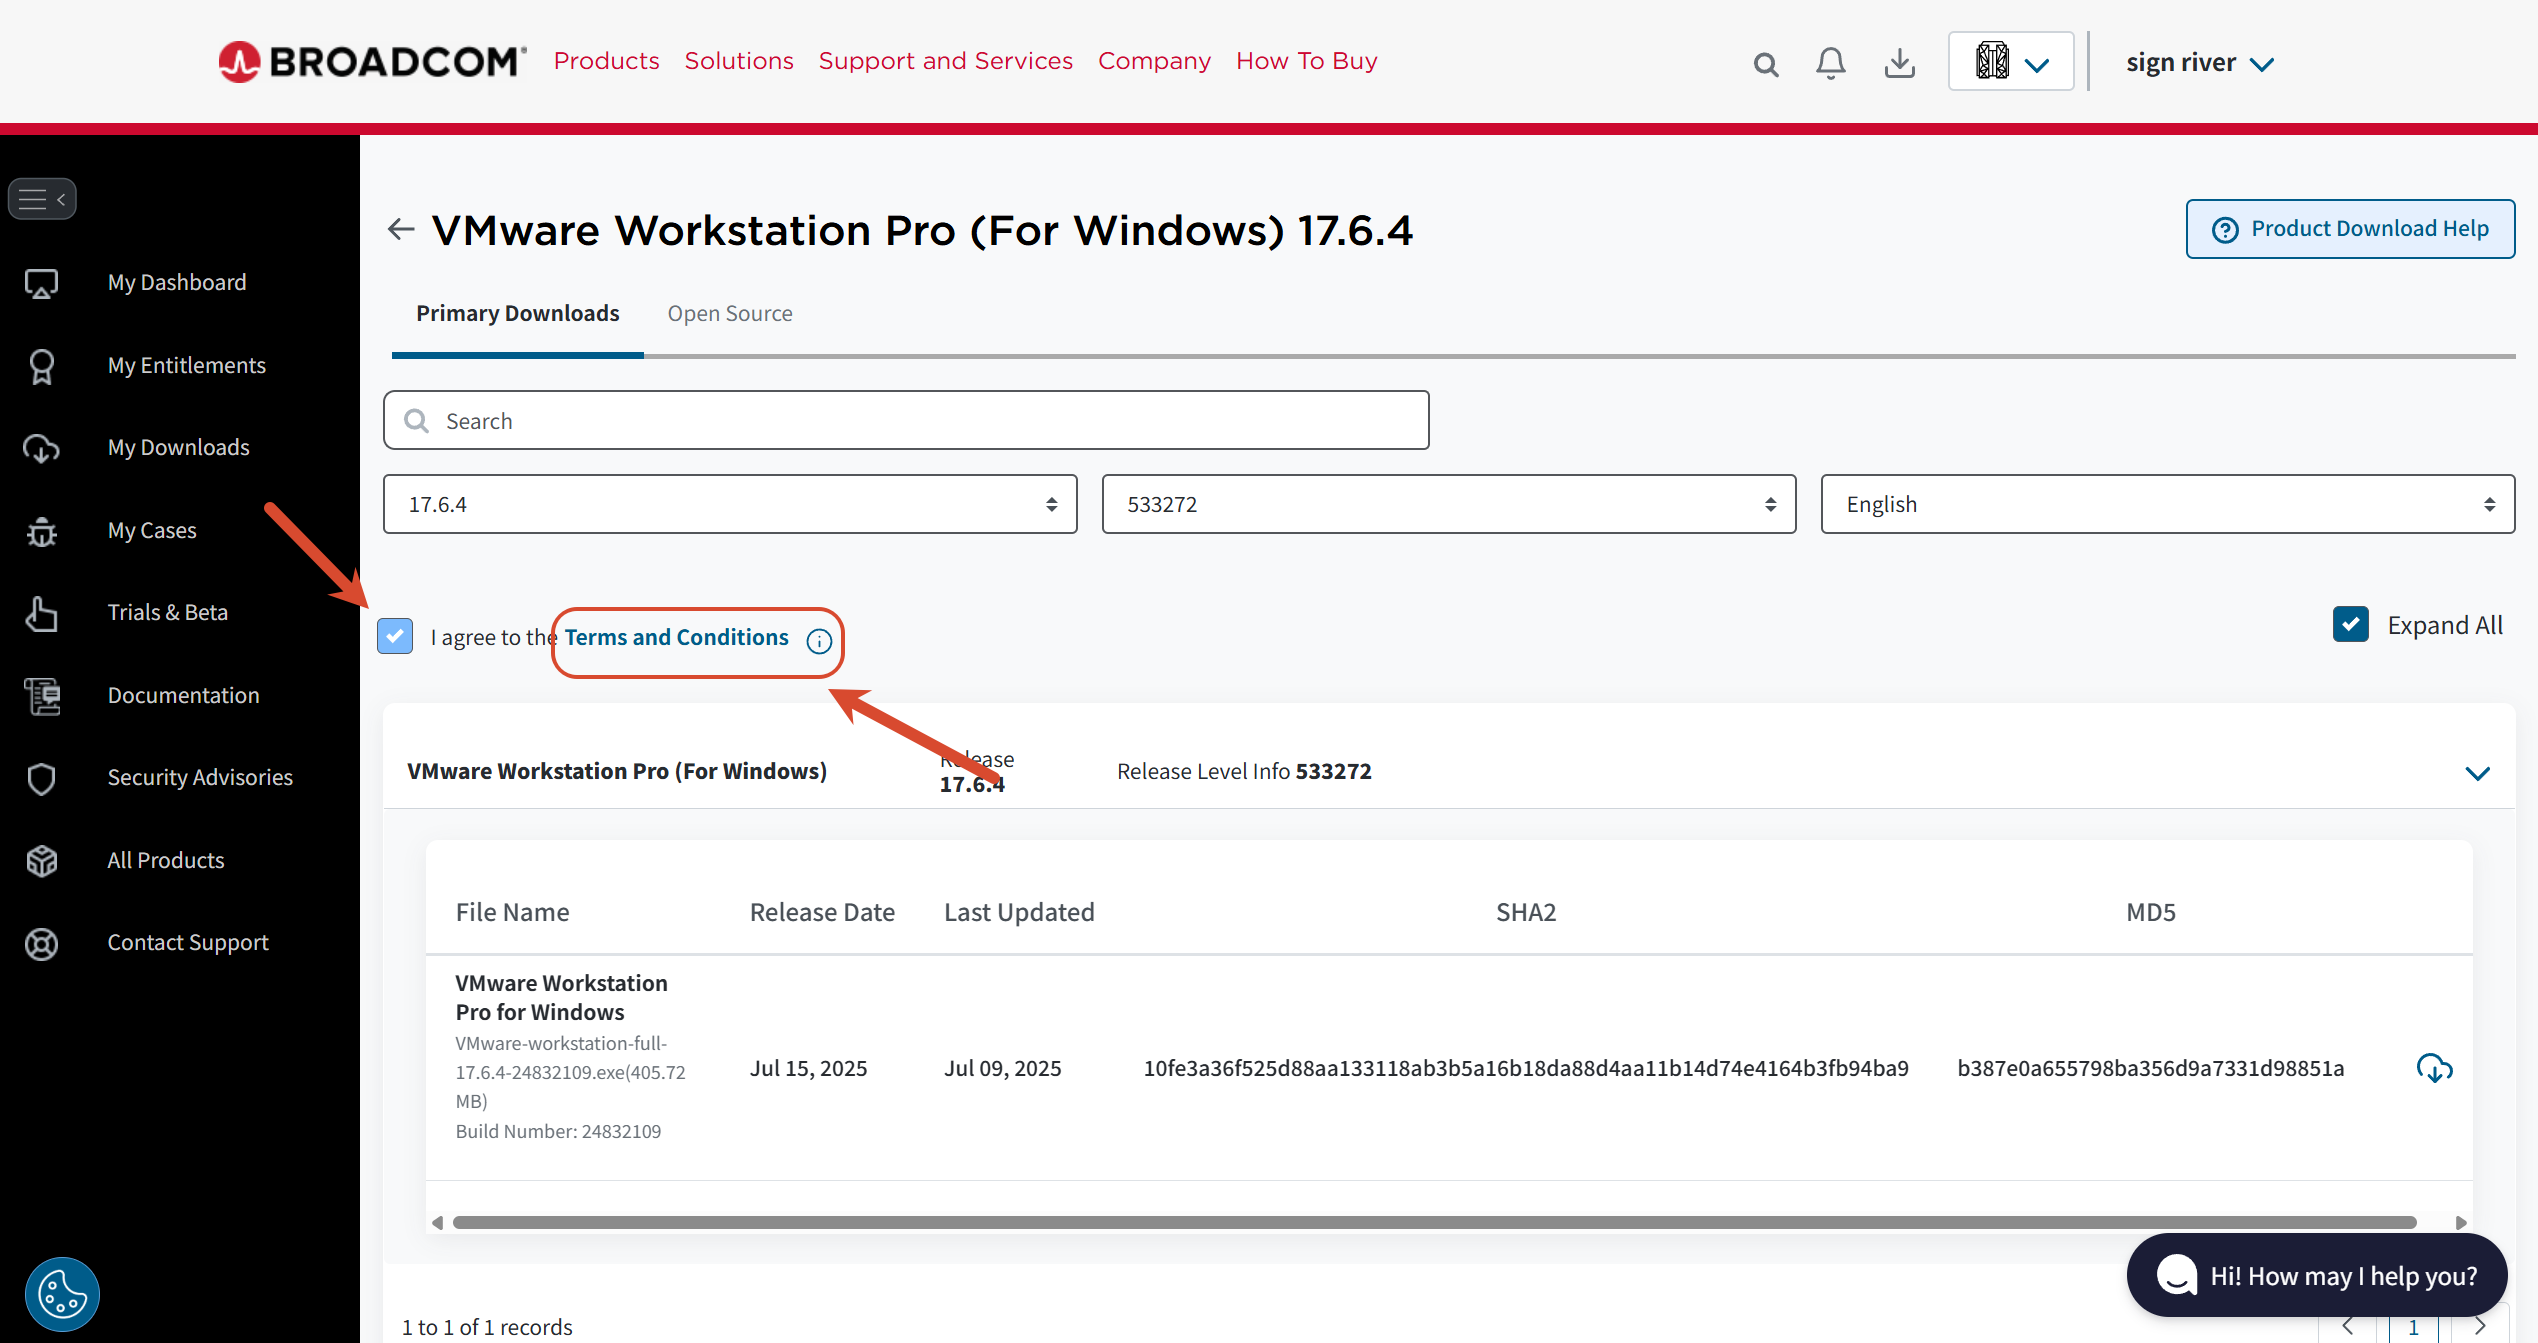Screen dimensions: 2538x1343
Task: Go back using the arrow beside title
Action: point(401,230)
